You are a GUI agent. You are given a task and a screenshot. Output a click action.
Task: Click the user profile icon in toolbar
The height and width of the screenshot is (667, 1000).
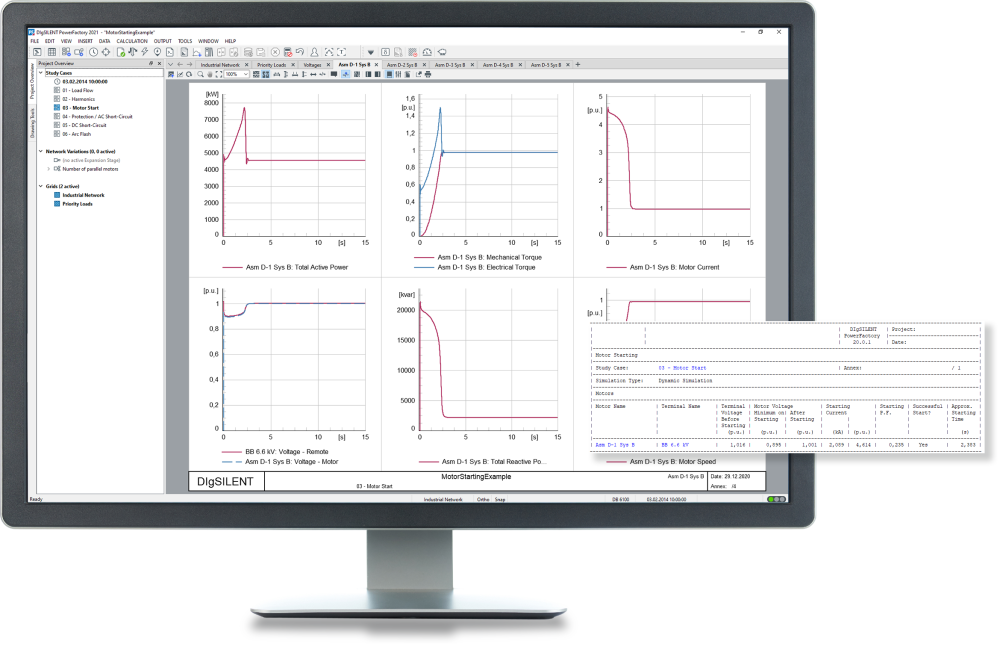click(314, 52)
